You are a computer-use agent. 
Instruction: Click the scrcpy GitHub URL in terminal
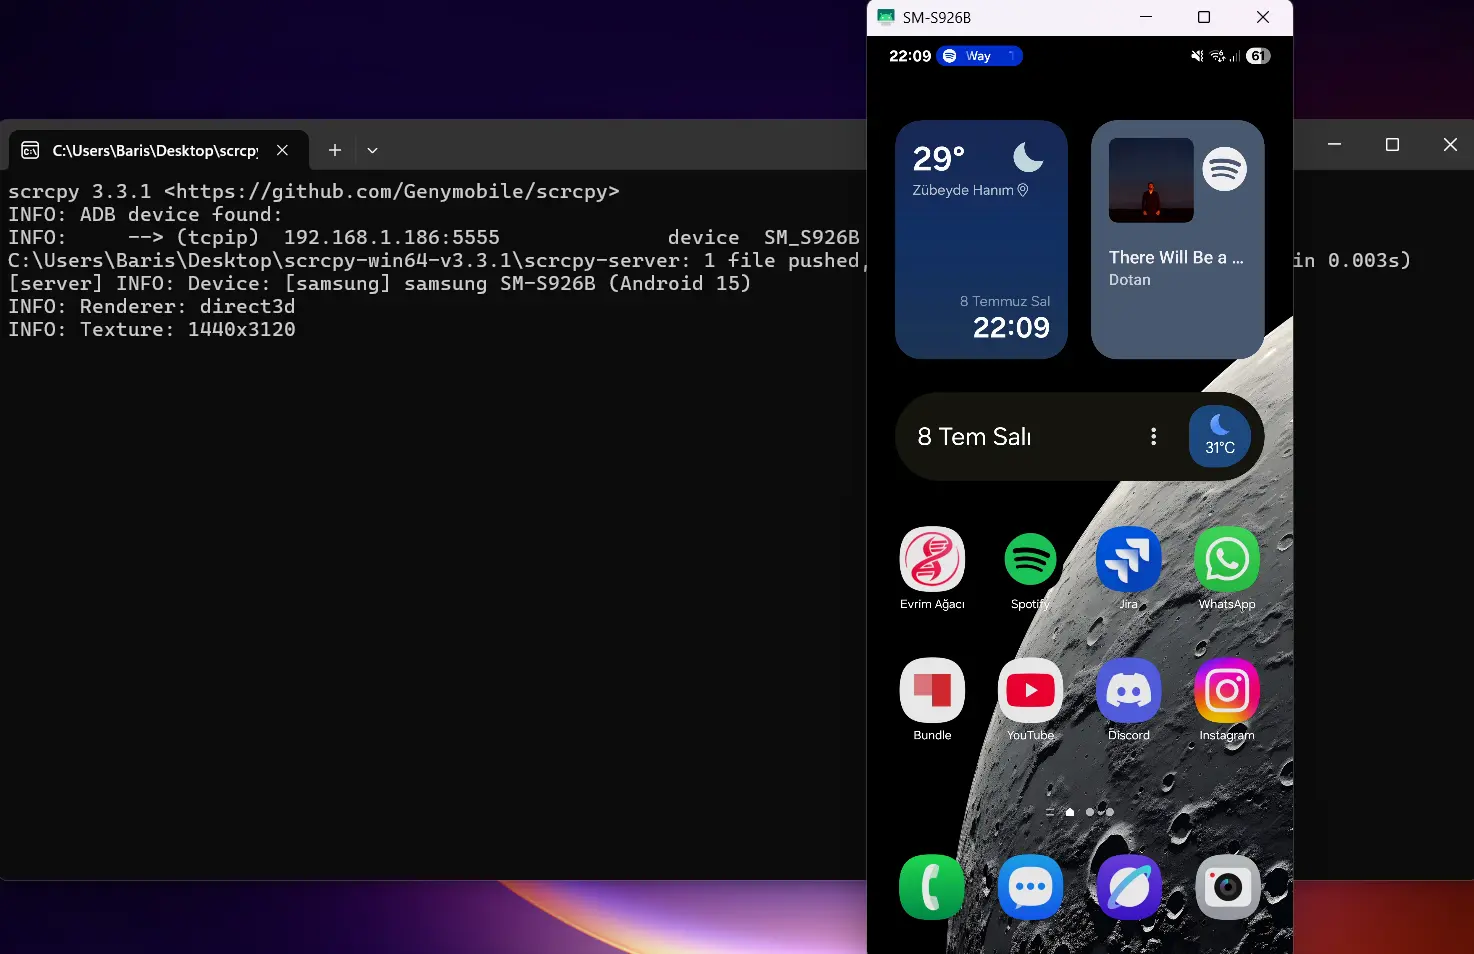click(x=392, y=191)
